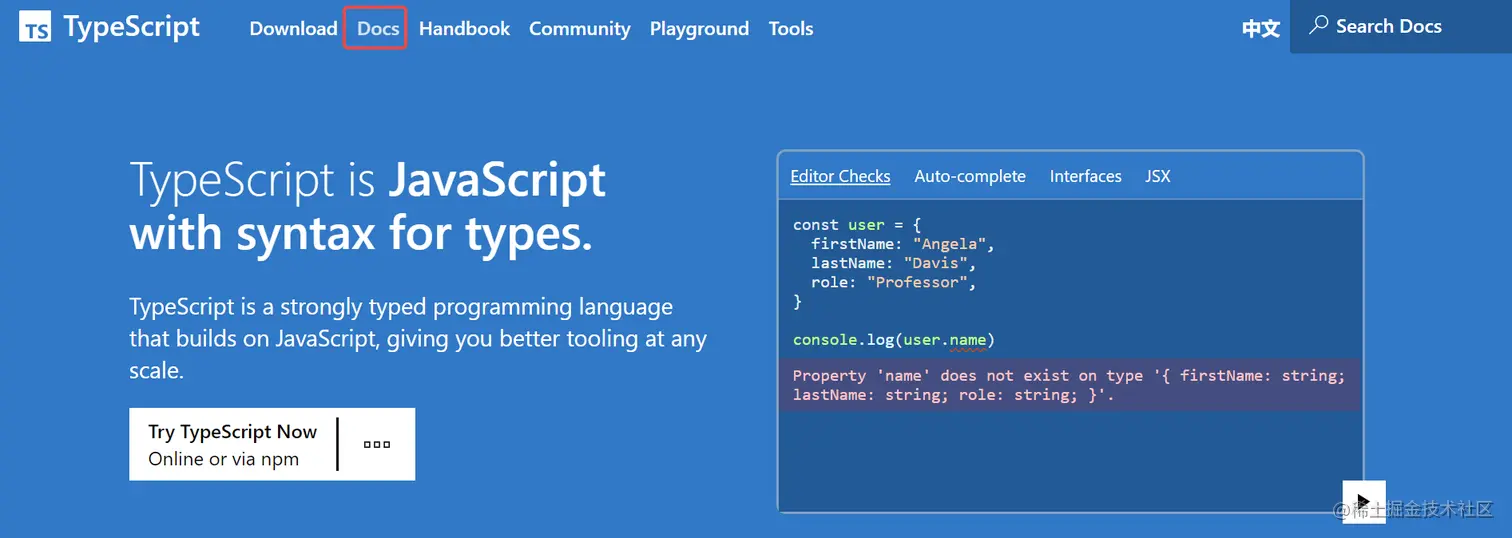Open the Download page
The width and height of the screenshot is (1512, 538).
coord(293,29)
